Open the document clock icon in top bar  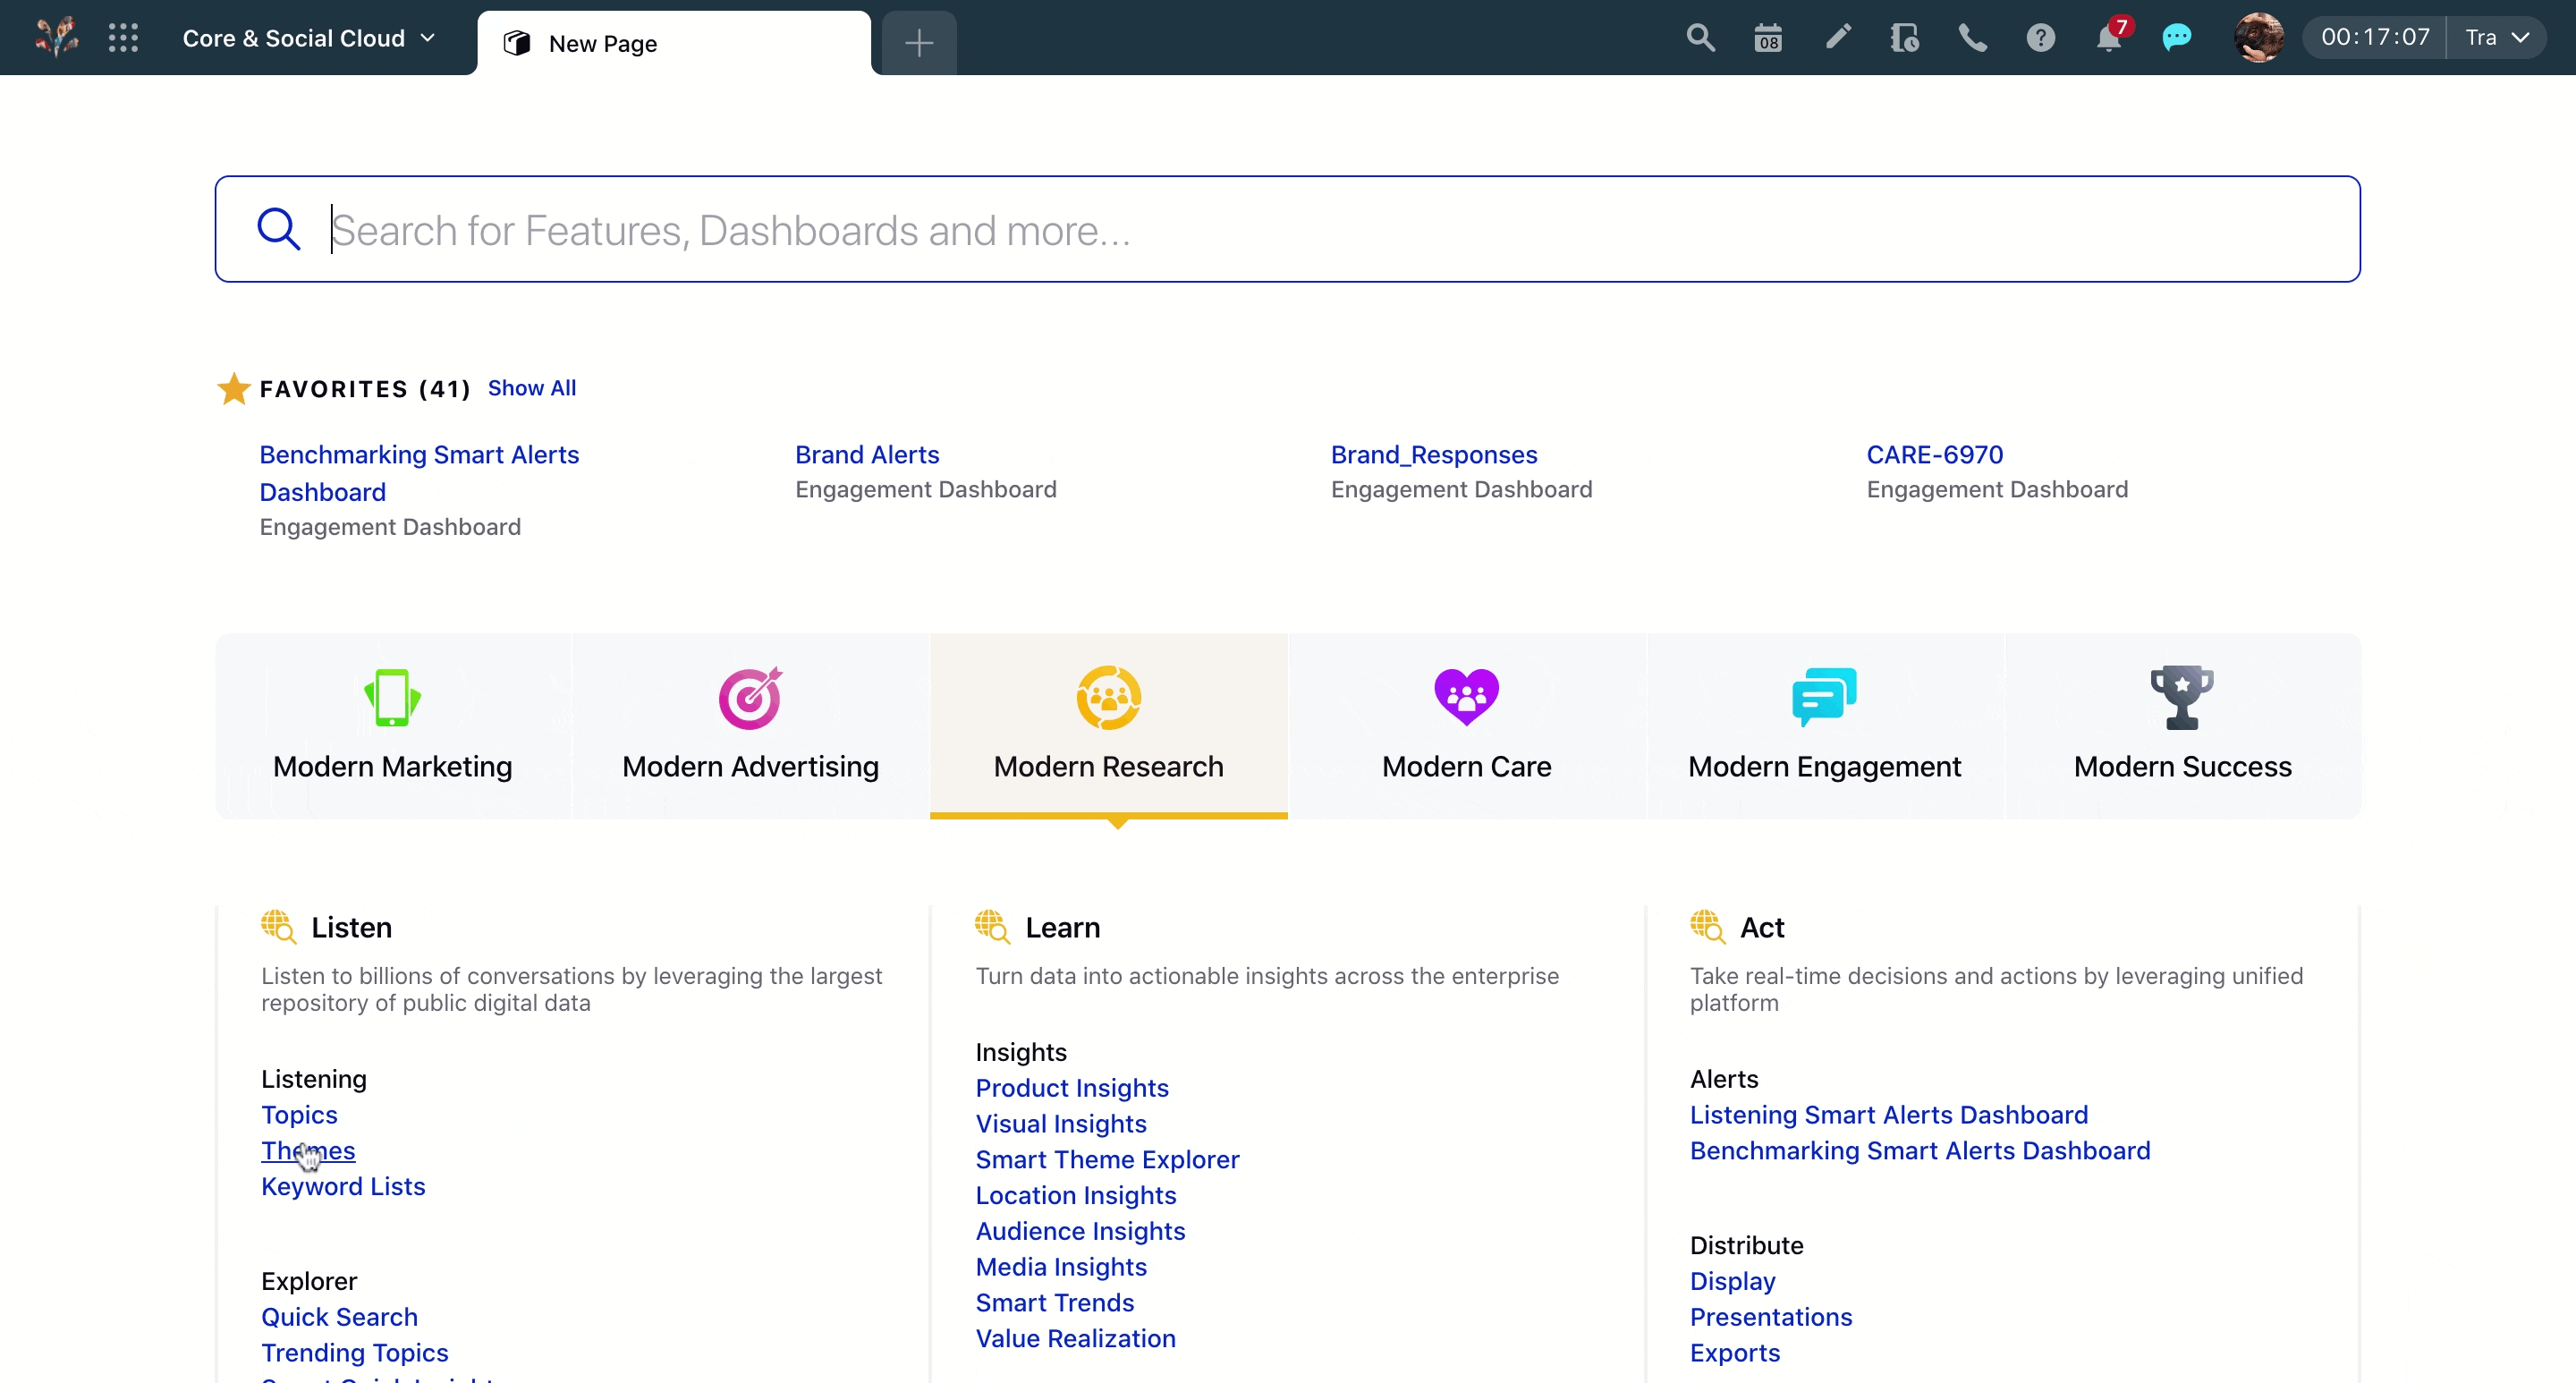[x=1905, y=38]
